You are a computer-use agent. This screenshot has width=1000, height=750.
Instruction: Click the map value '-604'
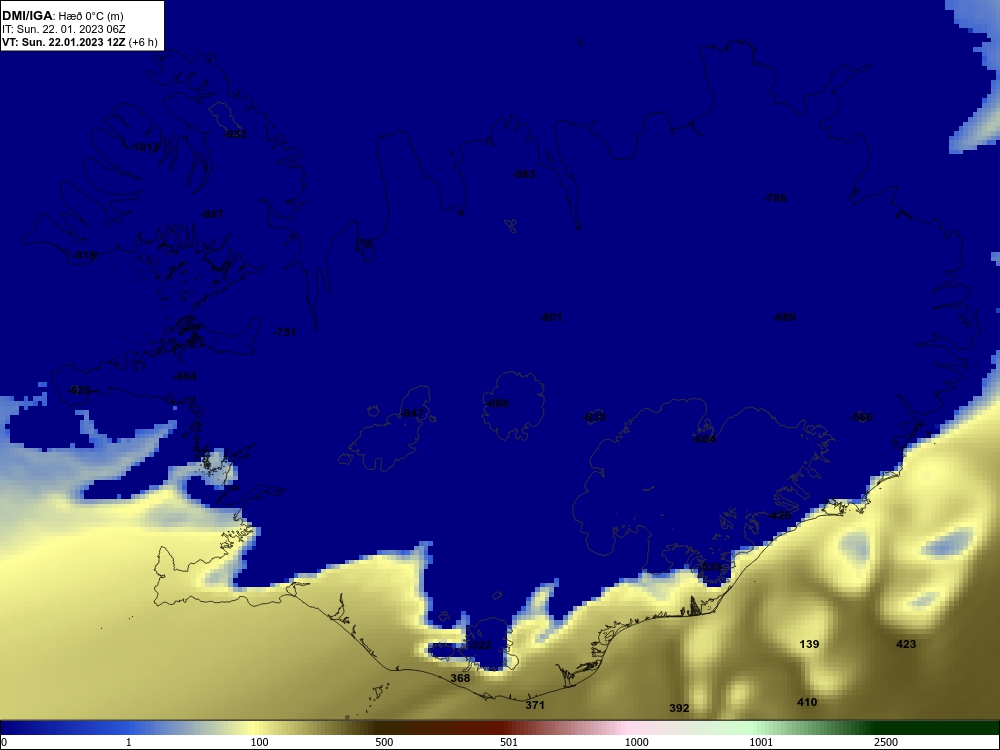click(704, 439)
